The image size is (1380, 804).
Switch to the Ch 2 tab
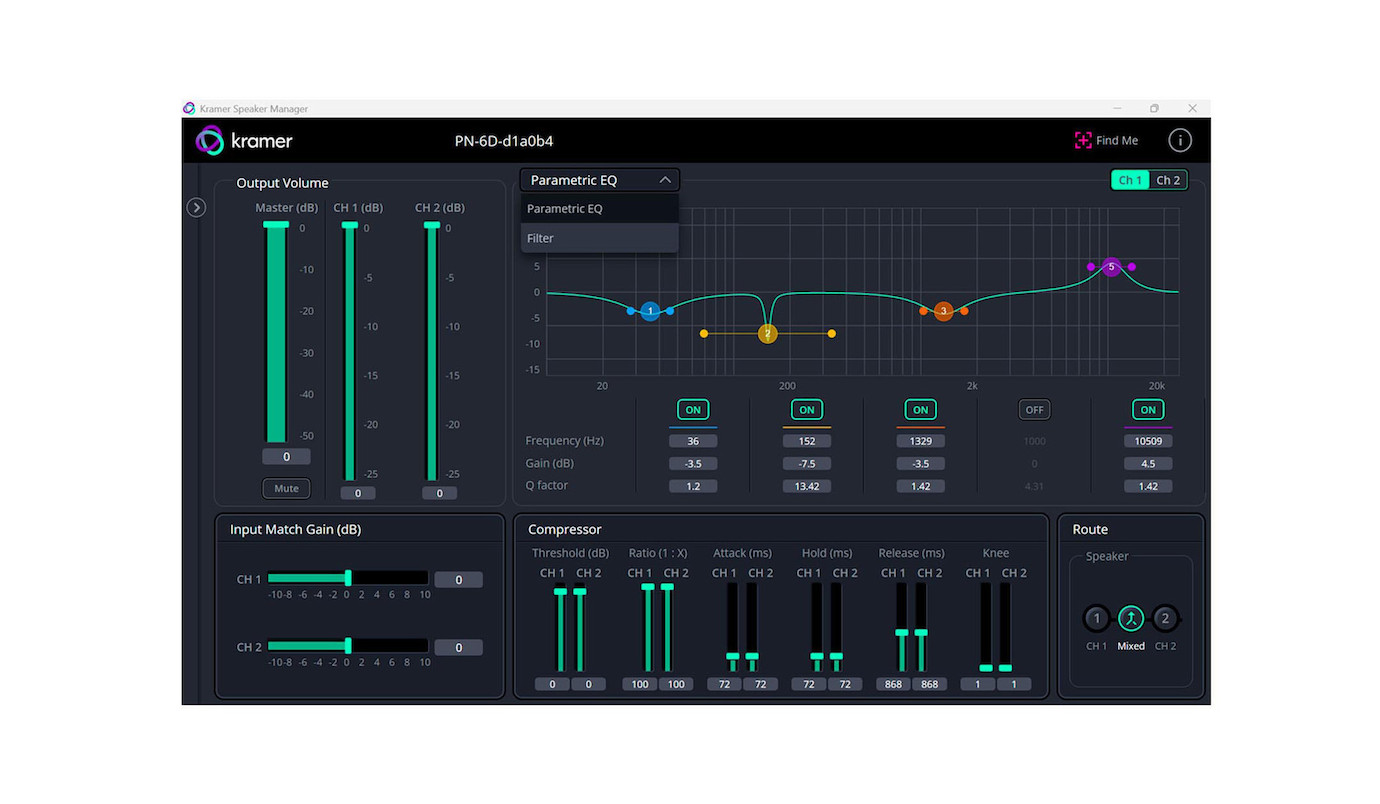1168,180
